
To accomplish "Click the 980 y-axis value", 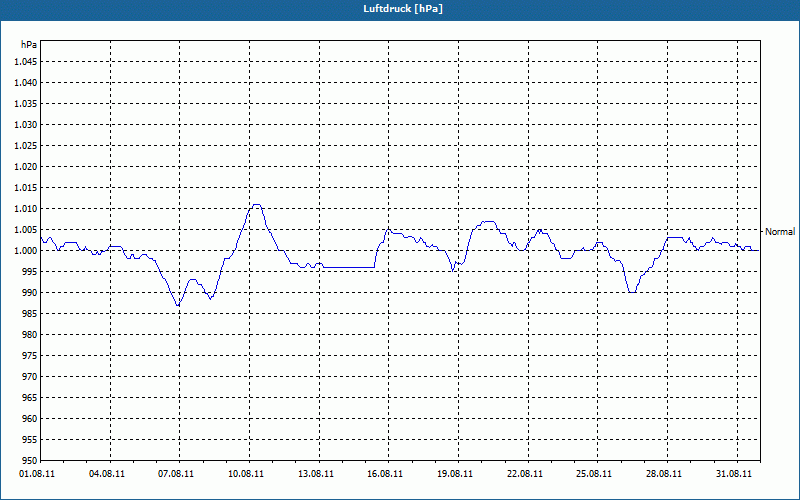I will coord(31,335).
